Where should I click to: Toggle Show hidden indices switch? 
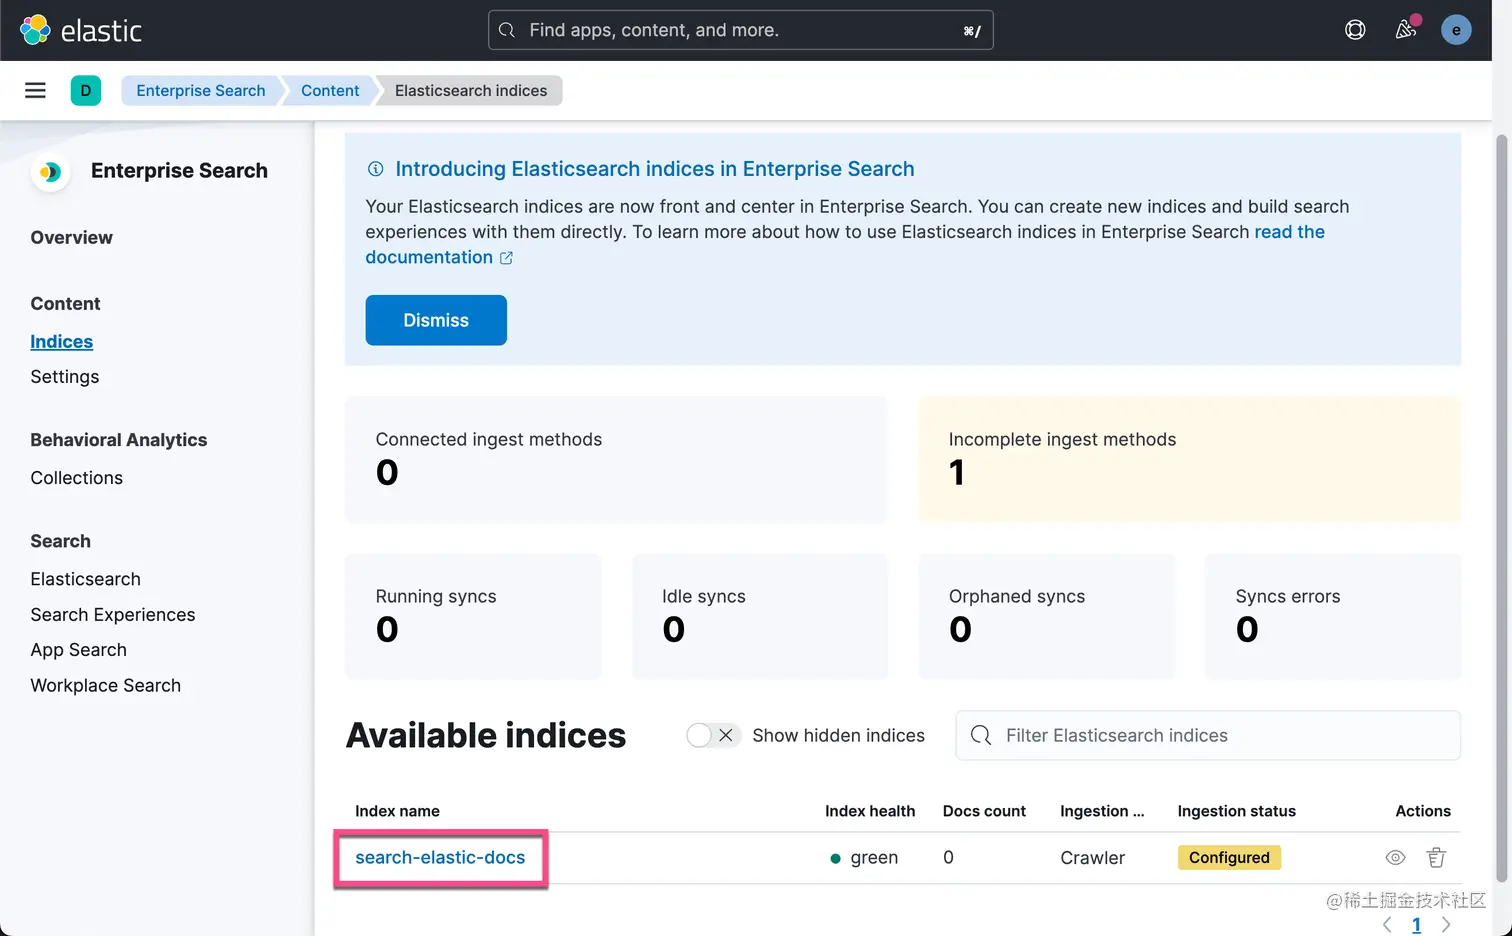[713, 735]
